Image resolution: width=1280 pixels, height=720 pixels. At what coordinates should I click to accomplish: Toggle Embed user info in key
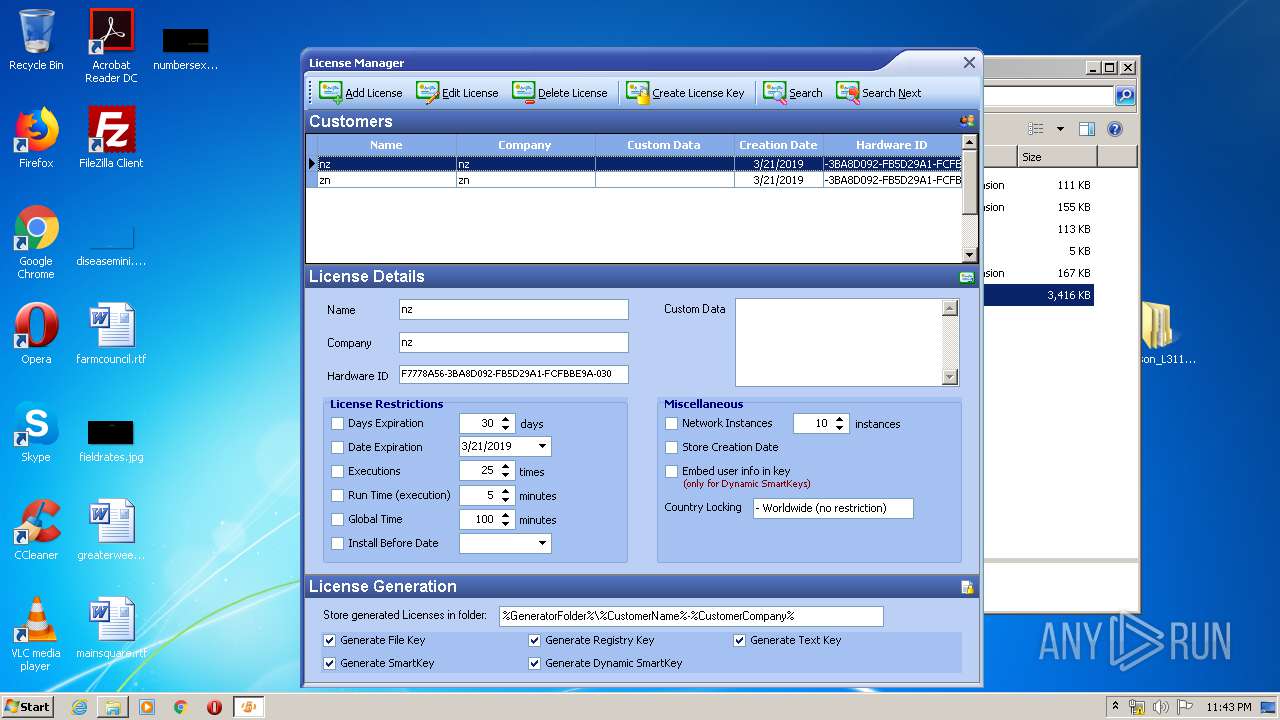click(x=671, y=472)
